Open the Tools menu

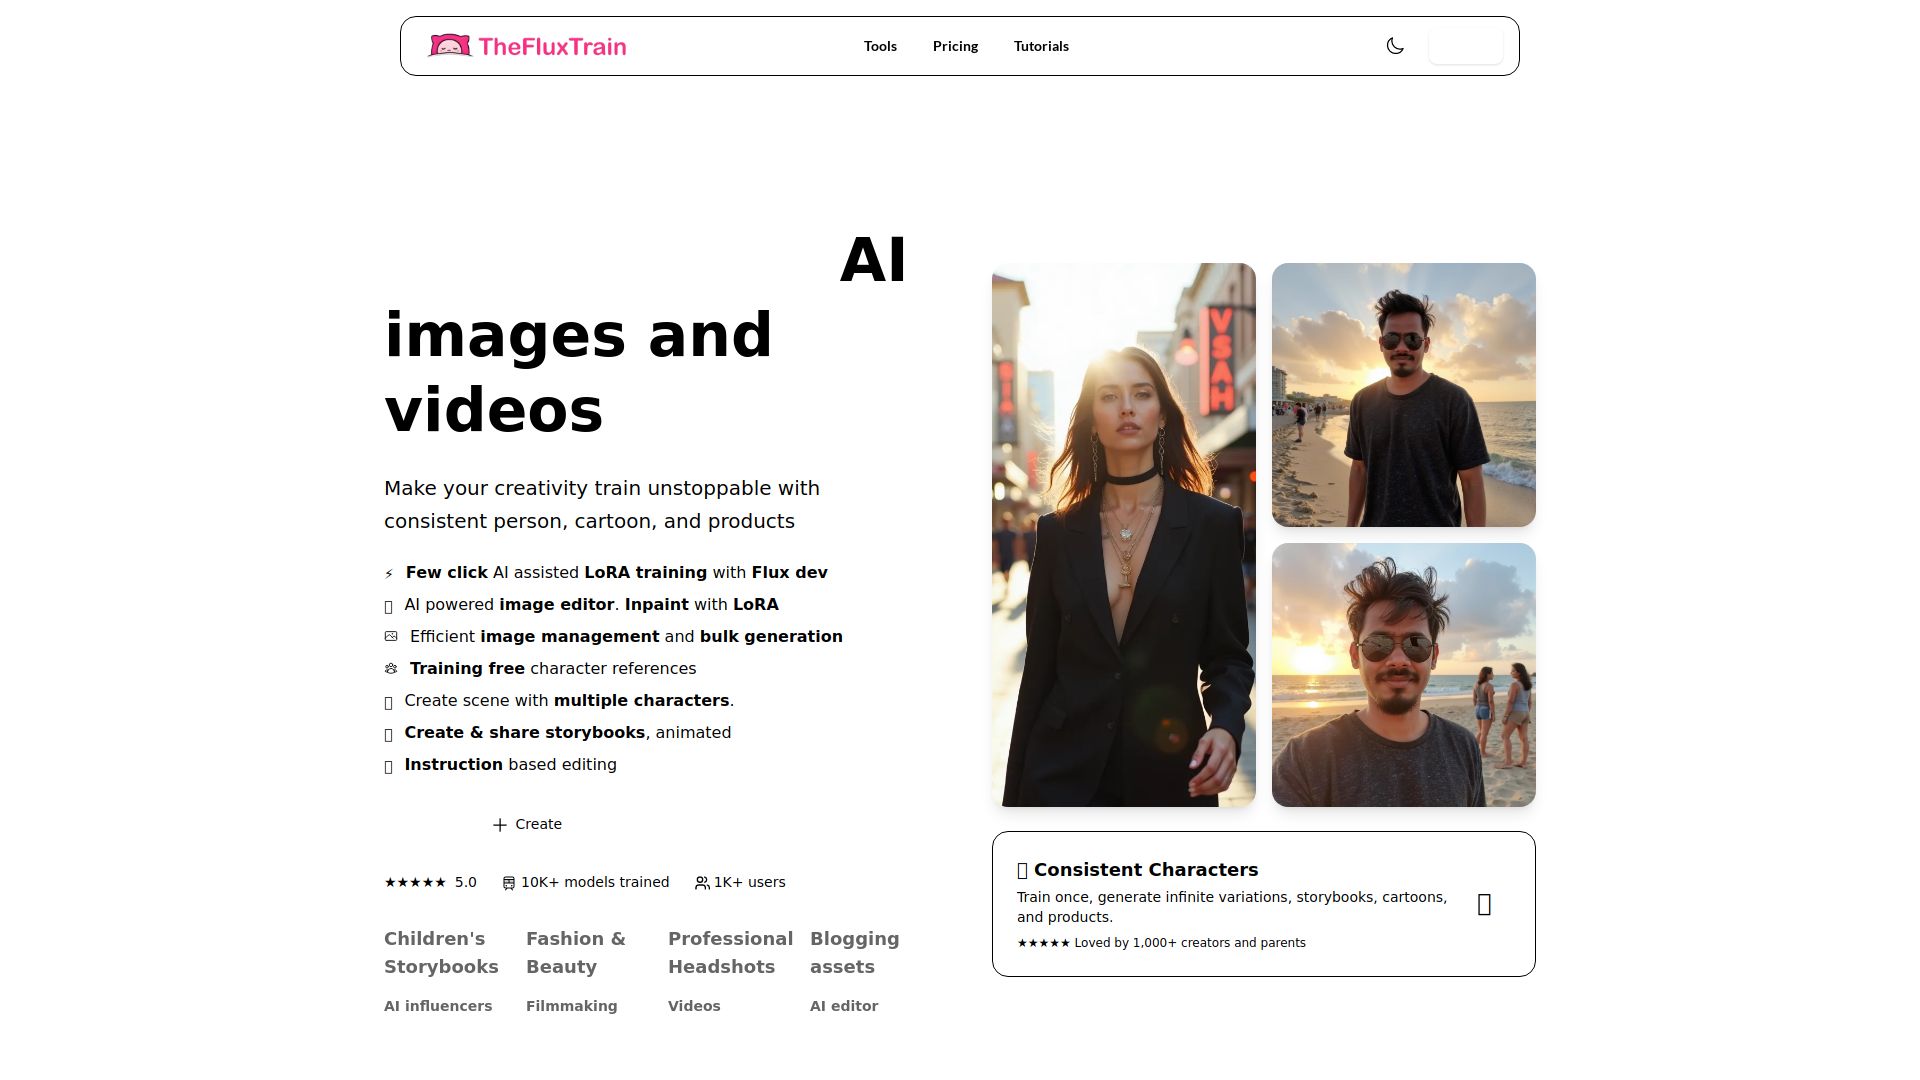point(880,46)
